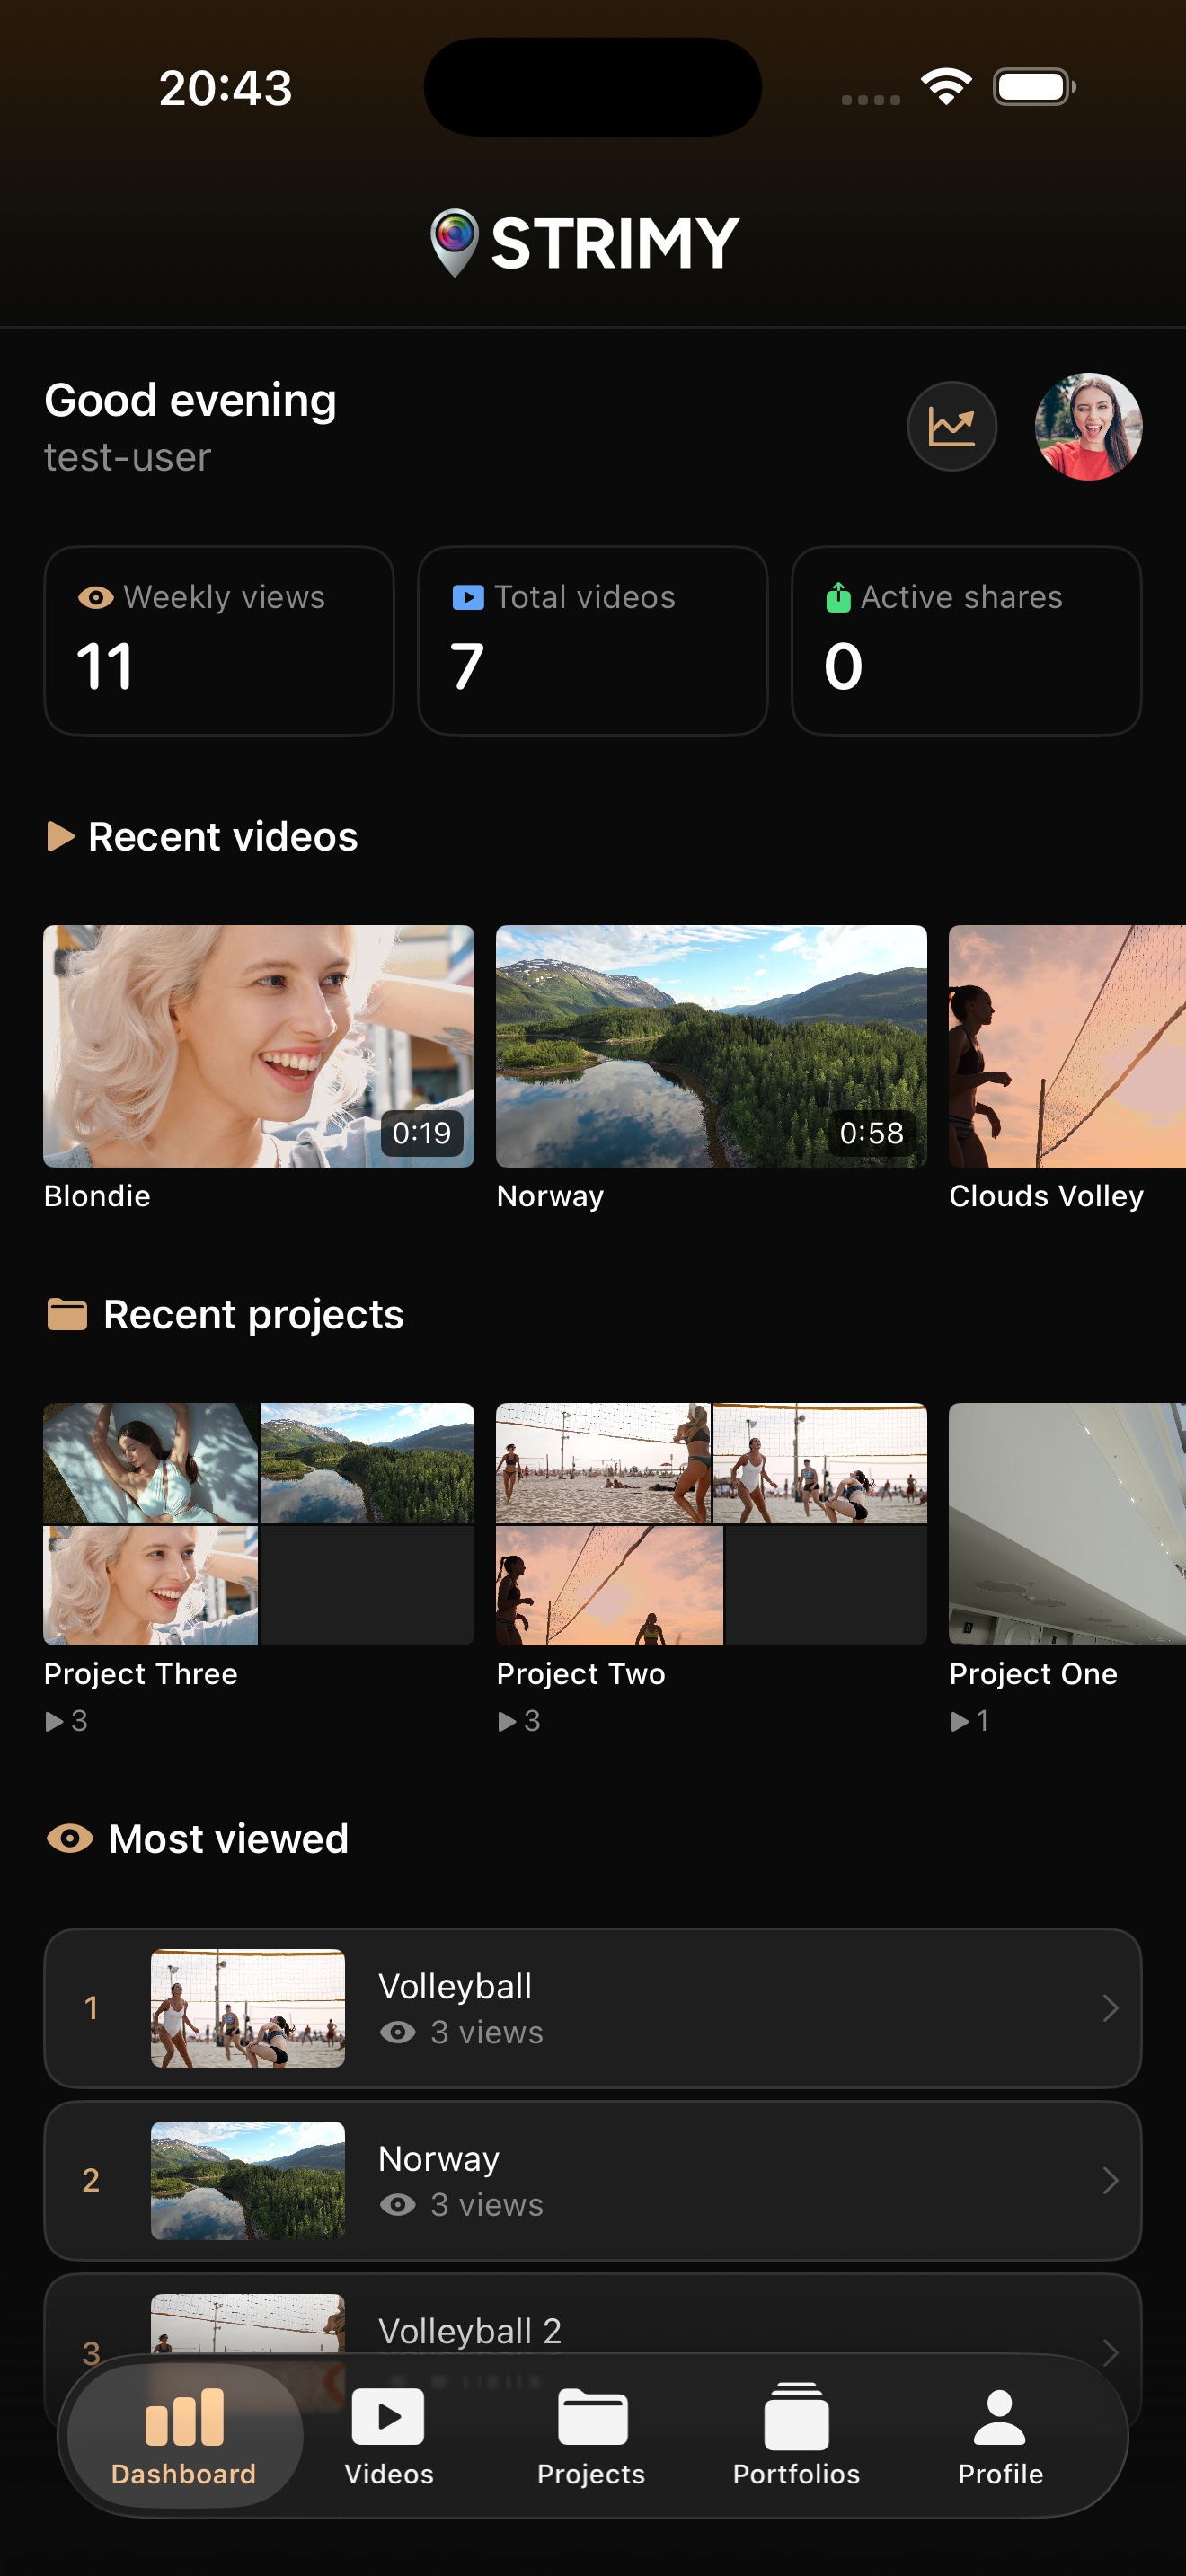Tap the Most viewed heading
The image size is (1186, 2576).
pos(229,1839)
